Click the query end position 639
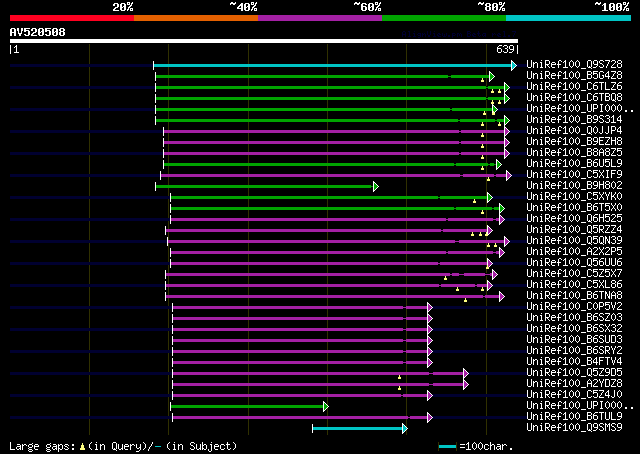 click(x=505, y=49)
